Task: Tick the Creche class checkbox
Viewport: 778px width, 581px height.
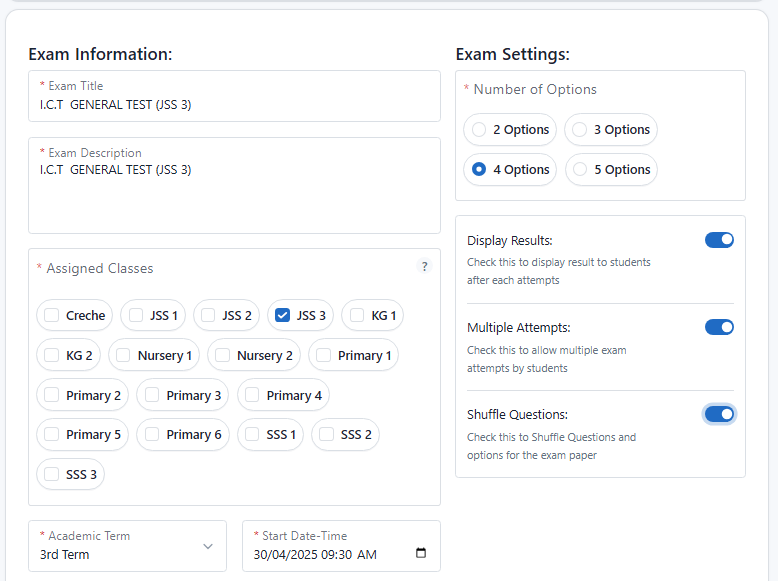Action: tap(52, 316)
